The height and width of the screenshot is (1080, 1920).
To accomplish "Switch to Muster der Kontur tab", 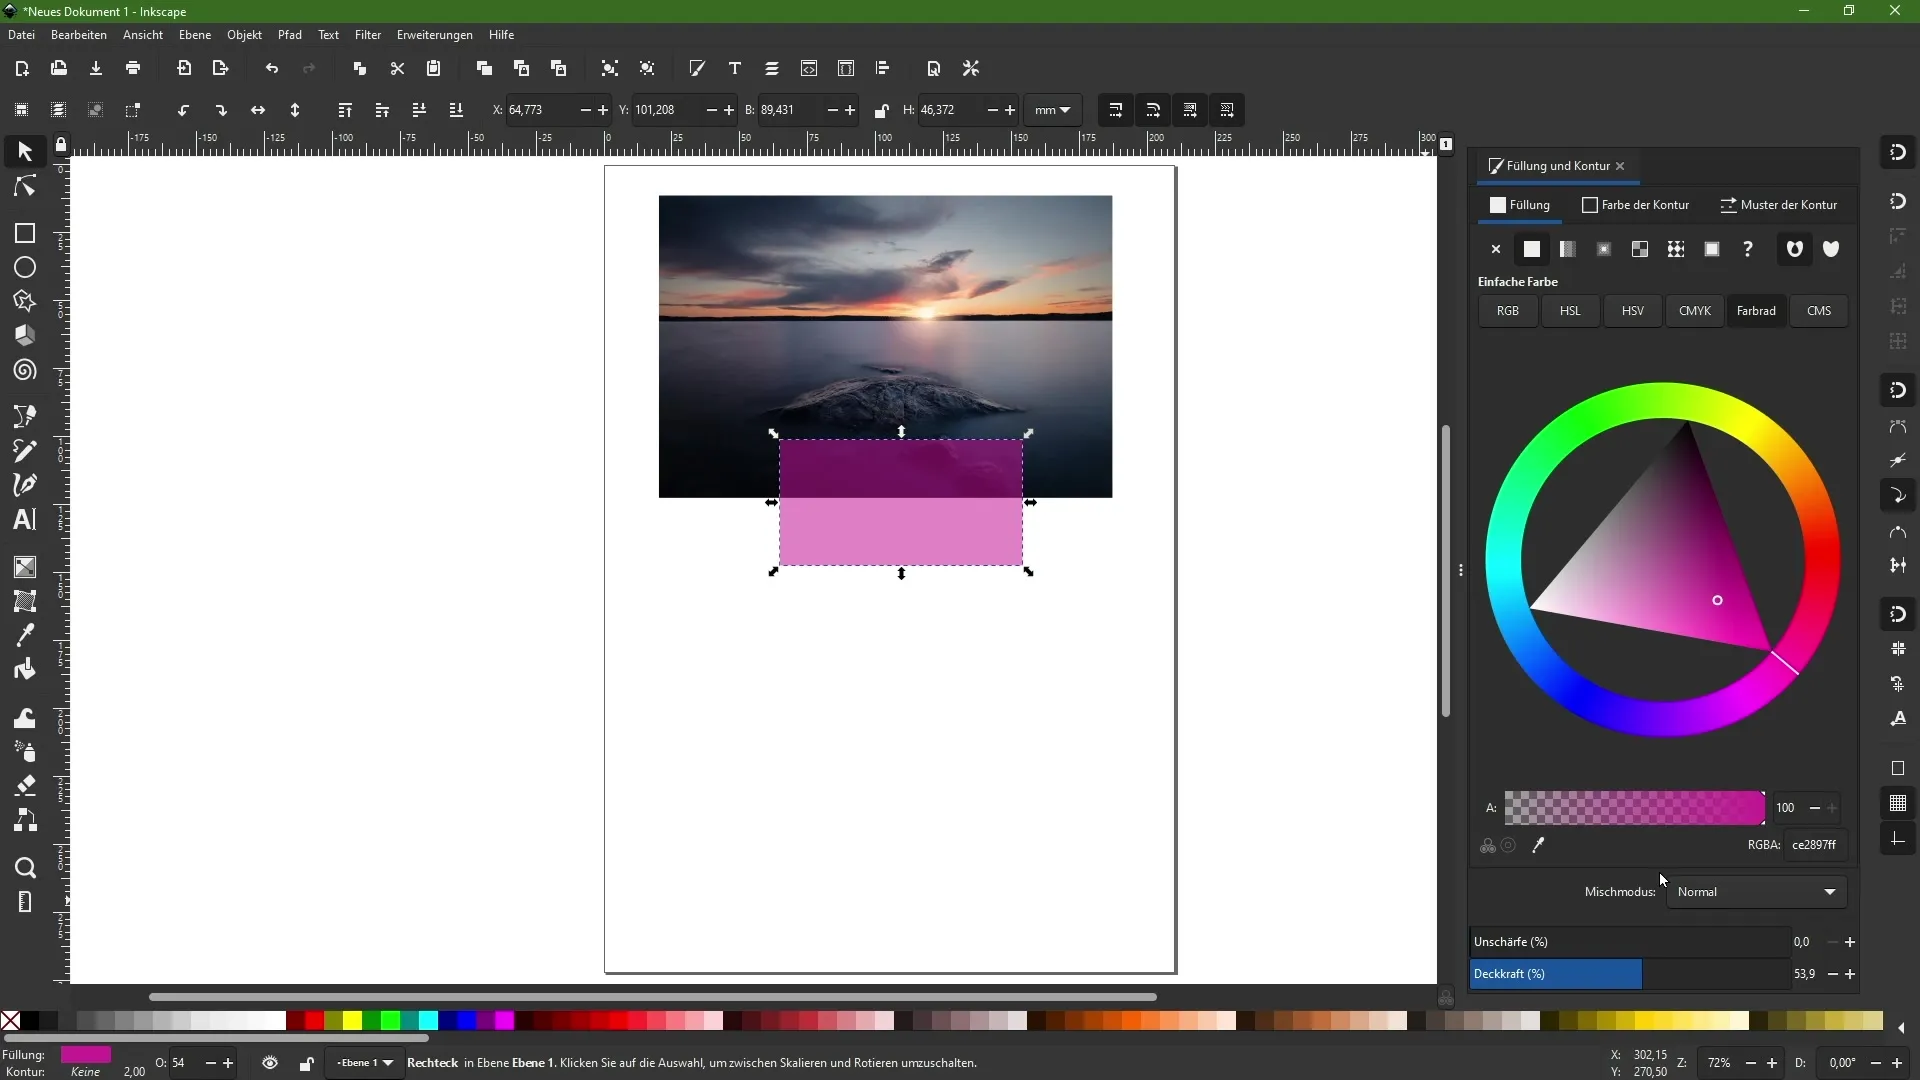I will (1779, 205).
